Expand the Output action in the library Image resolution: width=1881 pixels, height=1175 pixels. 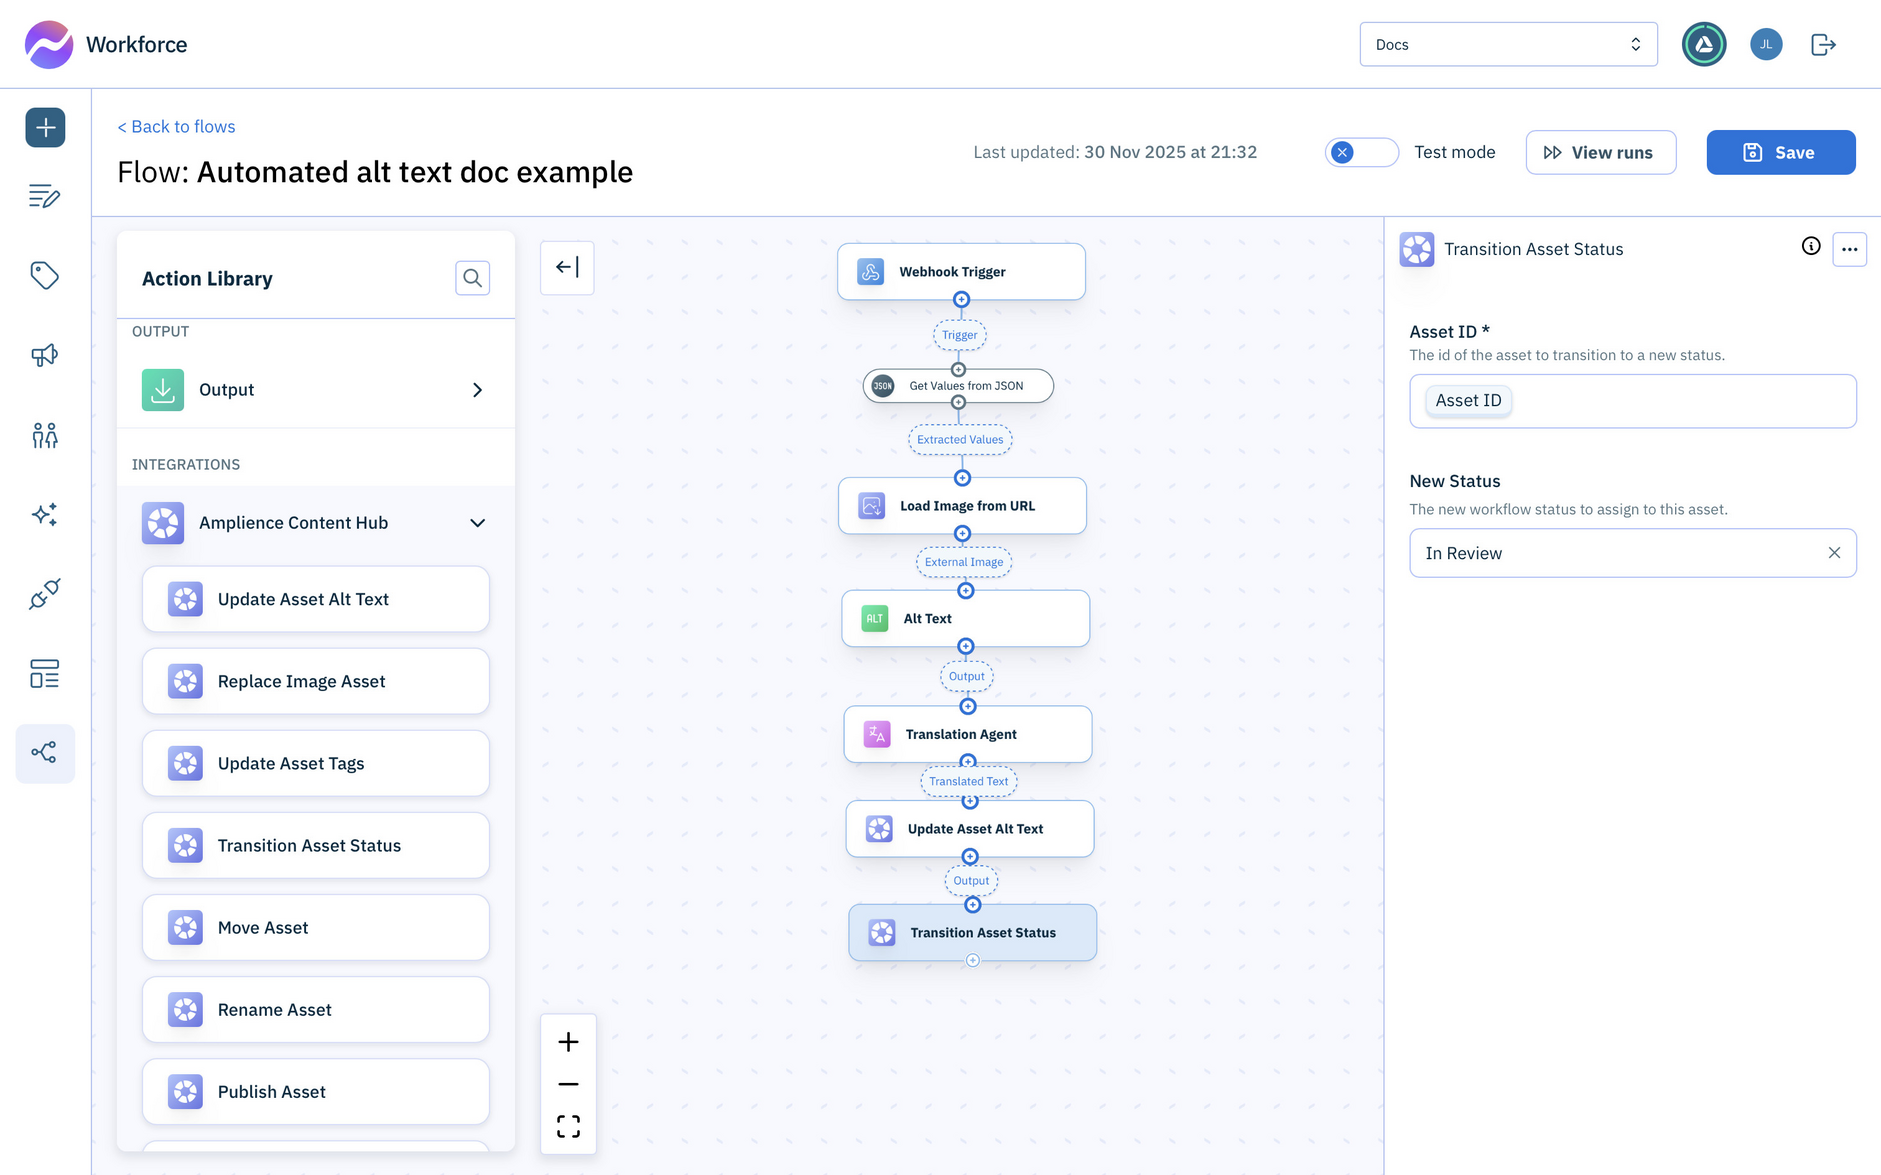click(477, 390)
